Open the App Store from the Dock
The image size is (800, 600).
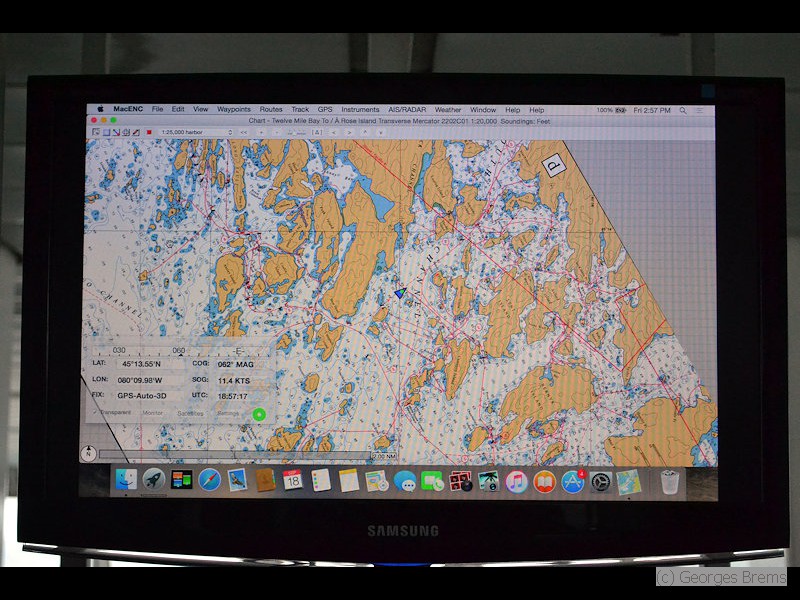point(572,482)
